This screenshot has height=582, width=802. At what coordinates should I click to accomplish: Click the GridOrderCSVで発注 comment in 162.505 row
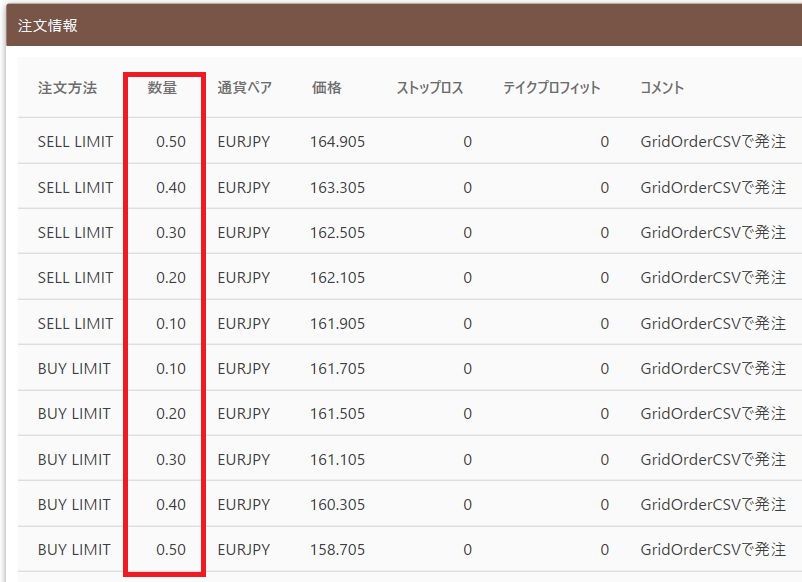(713, 233)
